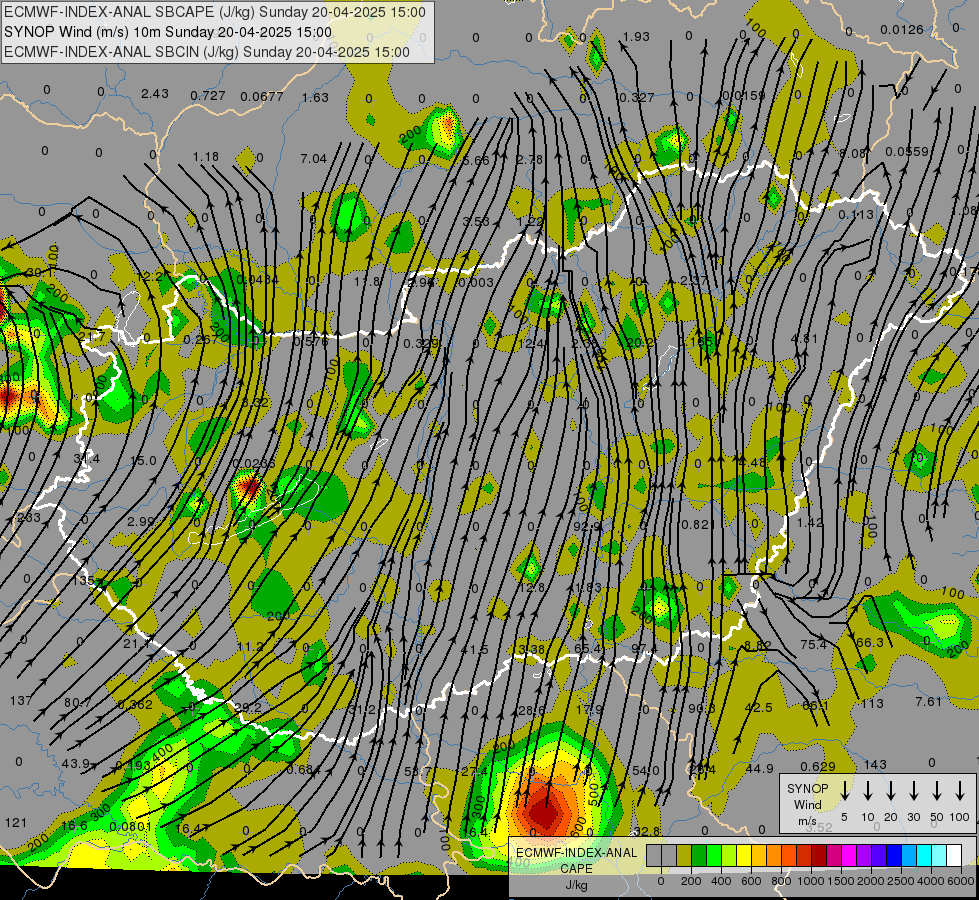Click the 15.0 value on the map
This screenshot has height=900, width=979.
143,460
